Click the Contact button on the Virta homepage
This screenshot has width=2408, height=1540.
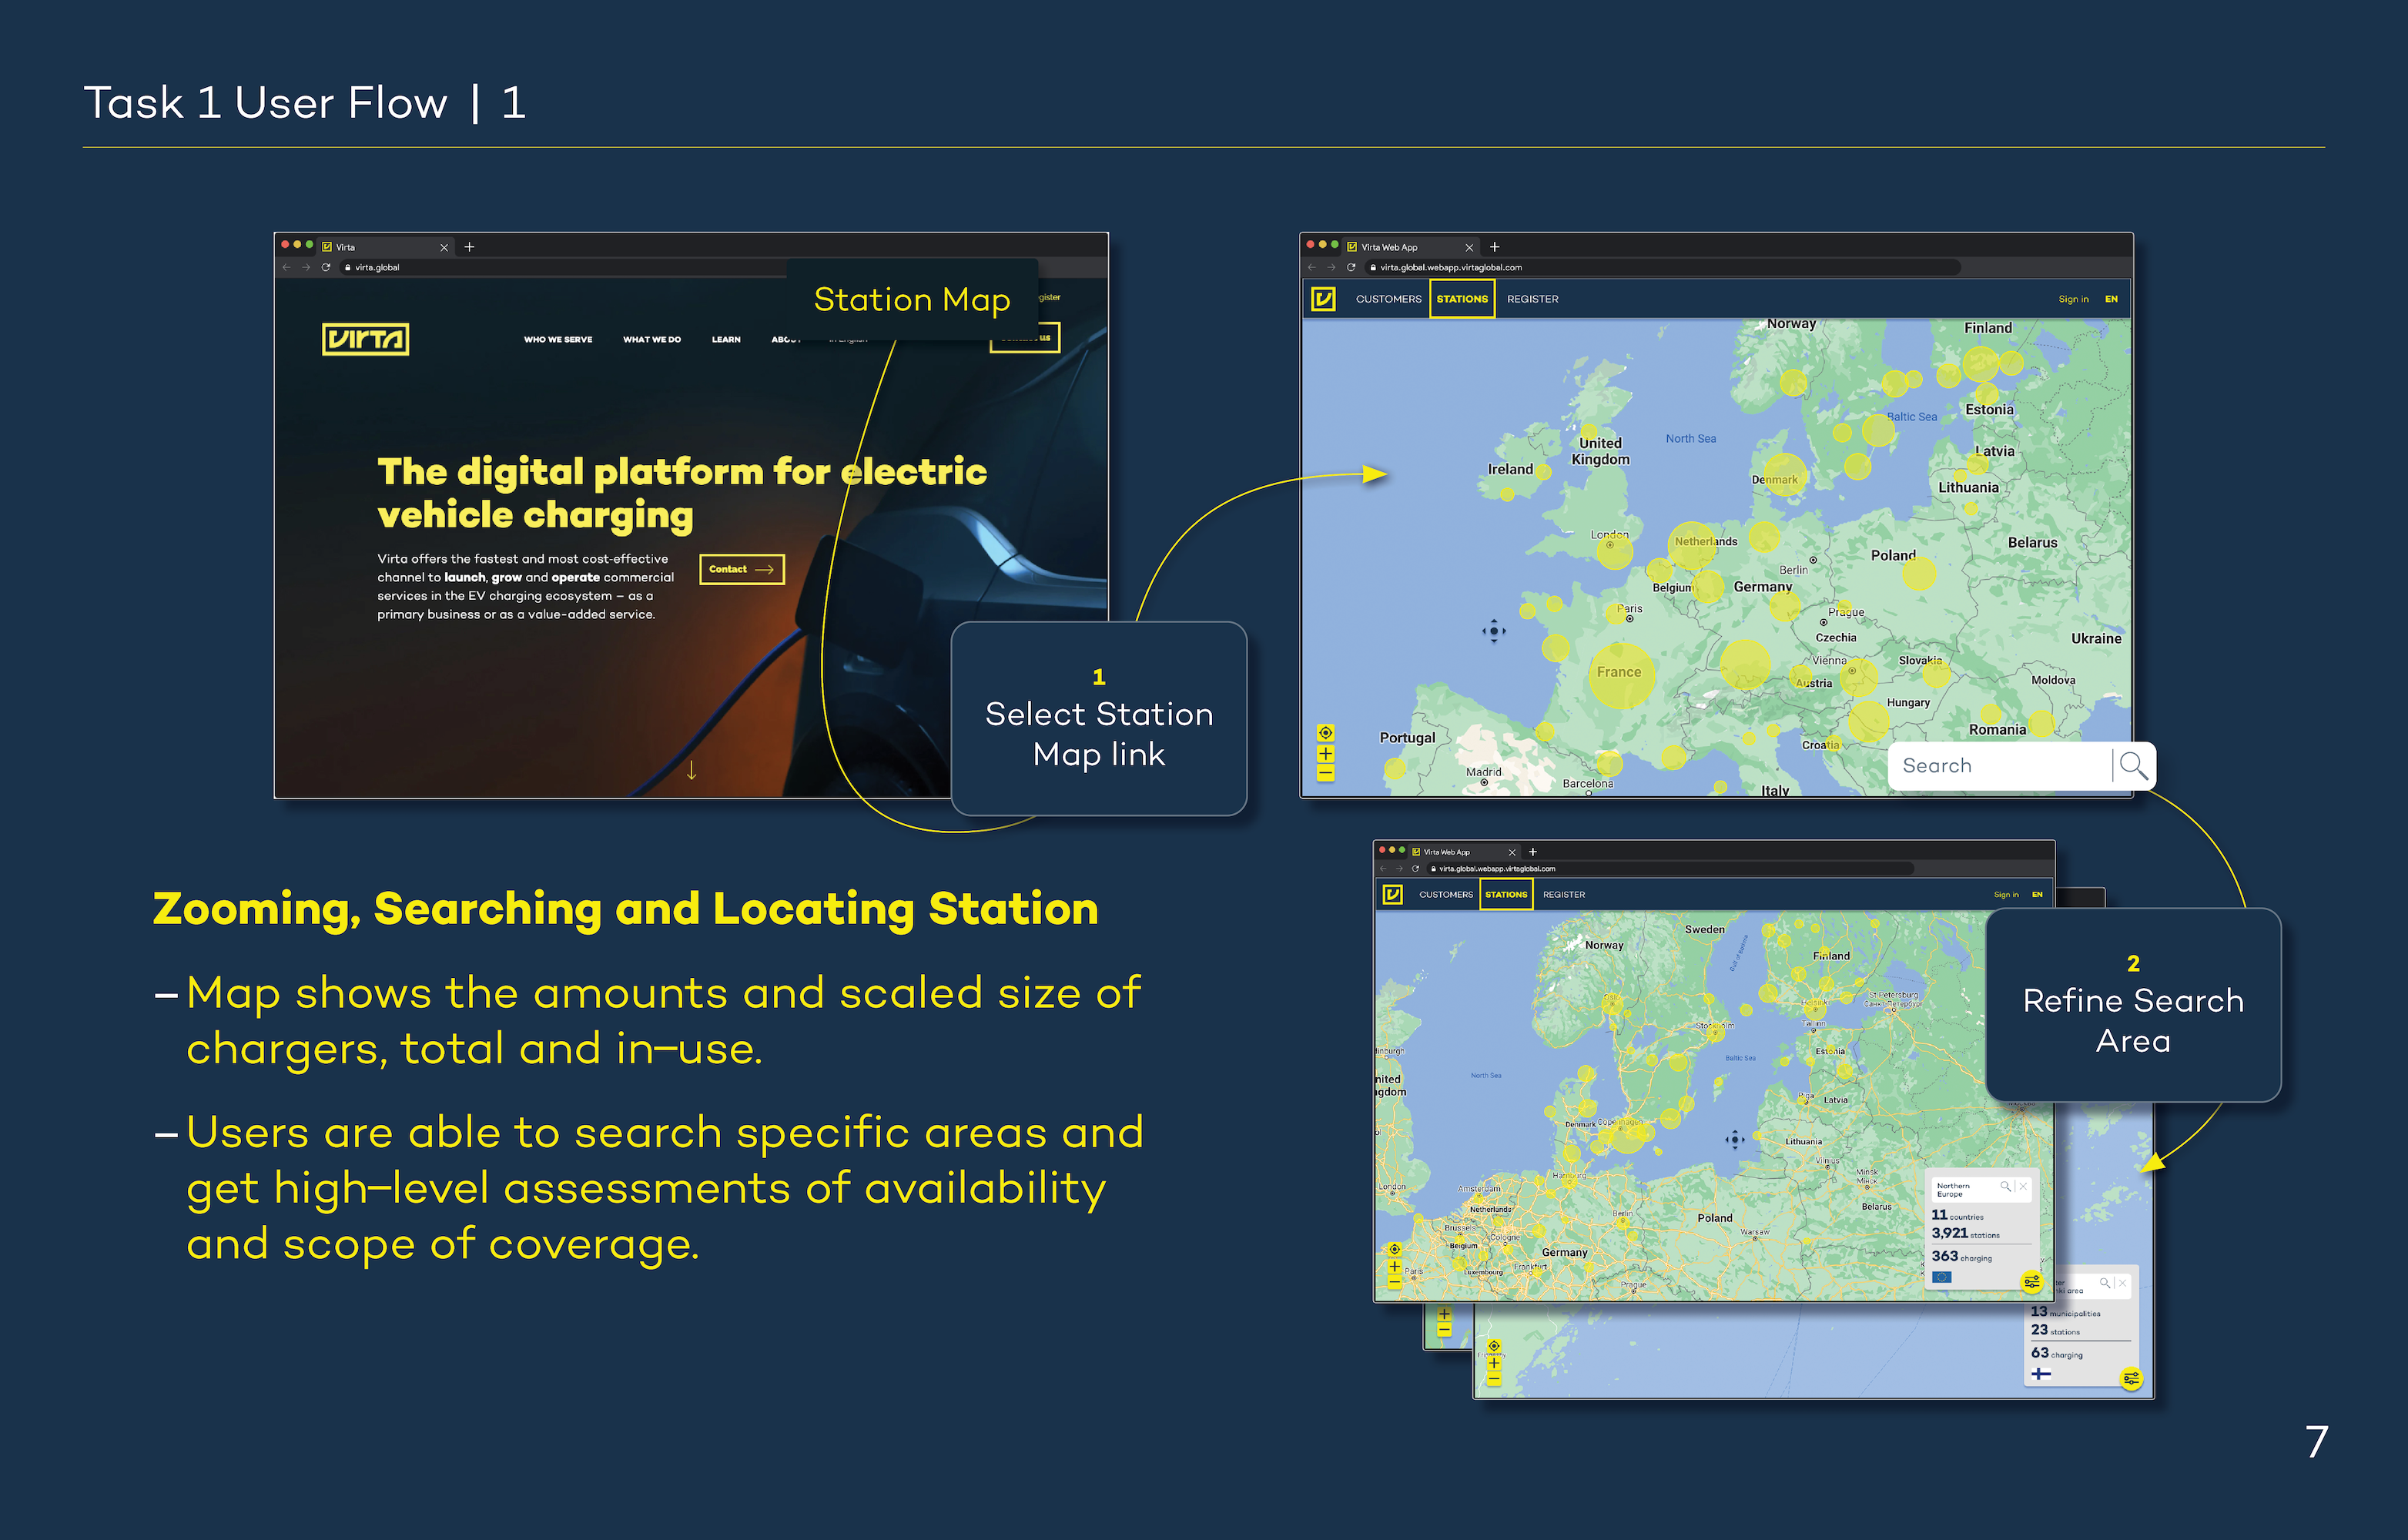tap(741, 569)
